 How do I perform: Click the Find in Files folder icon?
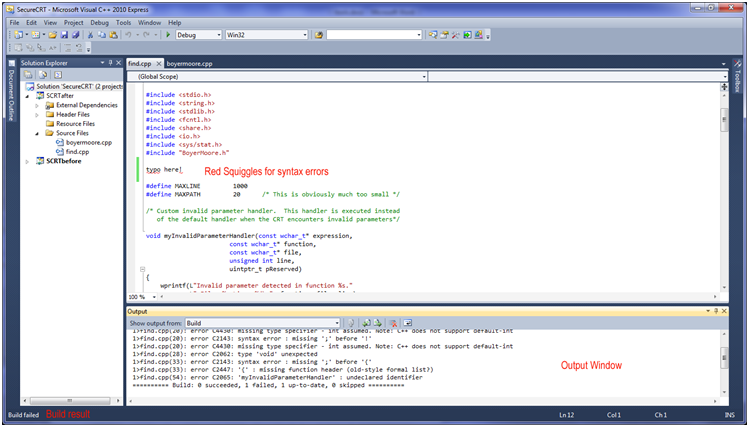click(319, 35)
